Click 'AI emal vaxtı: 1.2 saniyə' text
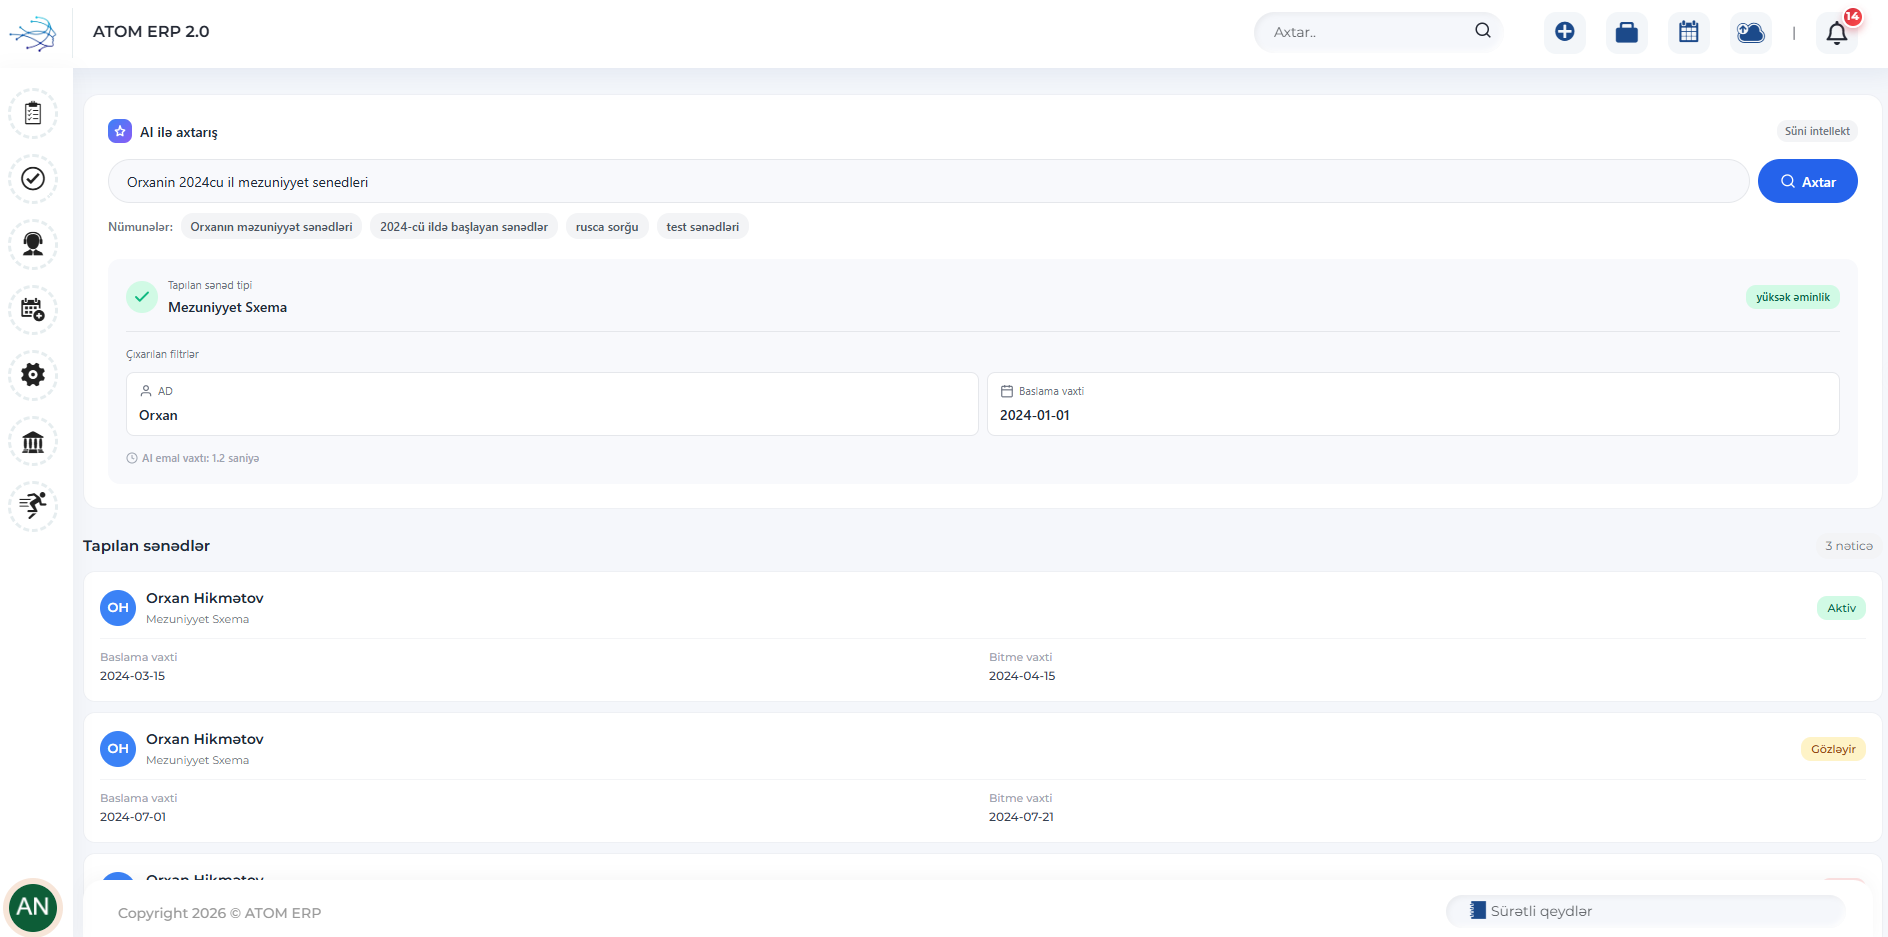 (x=200, y=458)
